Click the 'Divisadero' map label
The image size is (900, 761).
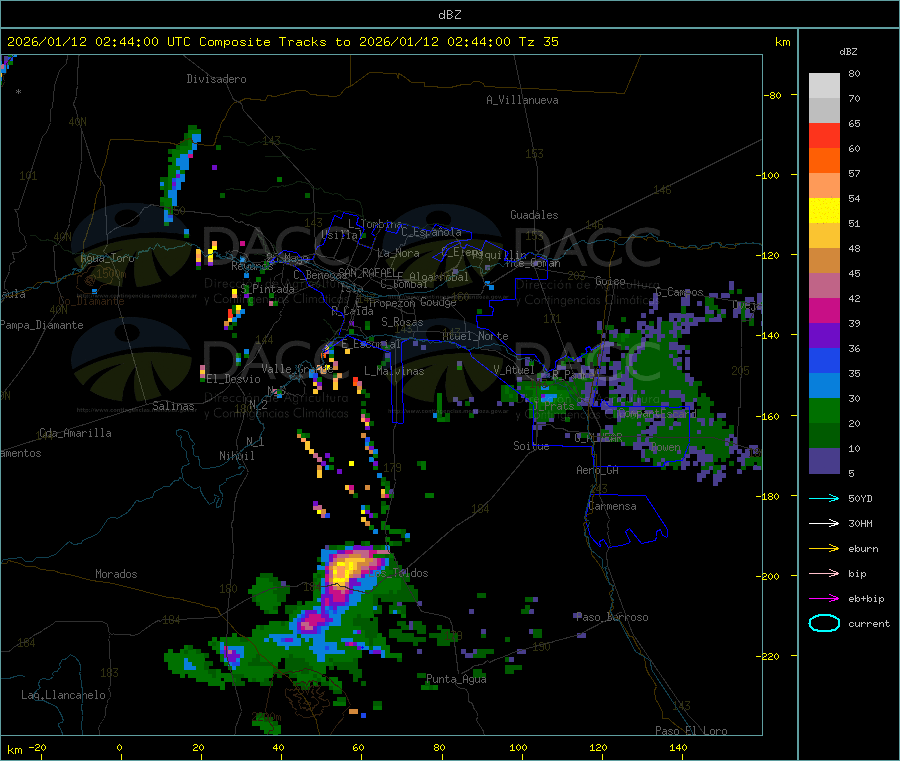click(216, 79)
